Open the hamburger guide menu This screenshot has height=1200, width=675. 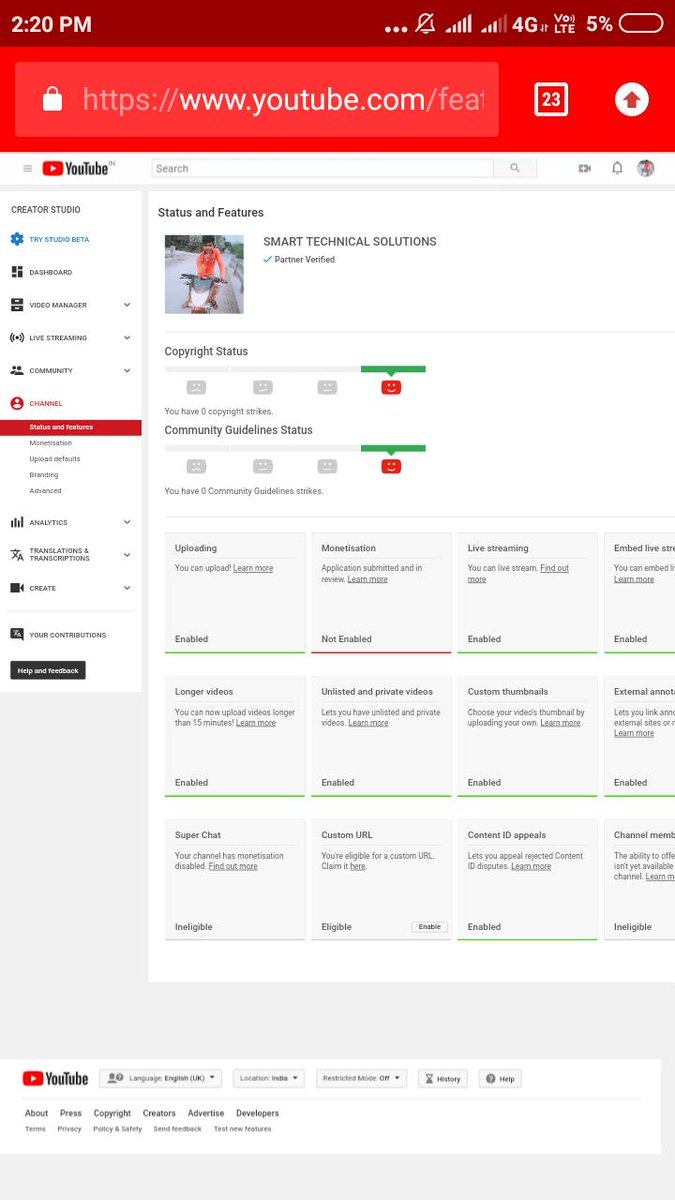28,169
